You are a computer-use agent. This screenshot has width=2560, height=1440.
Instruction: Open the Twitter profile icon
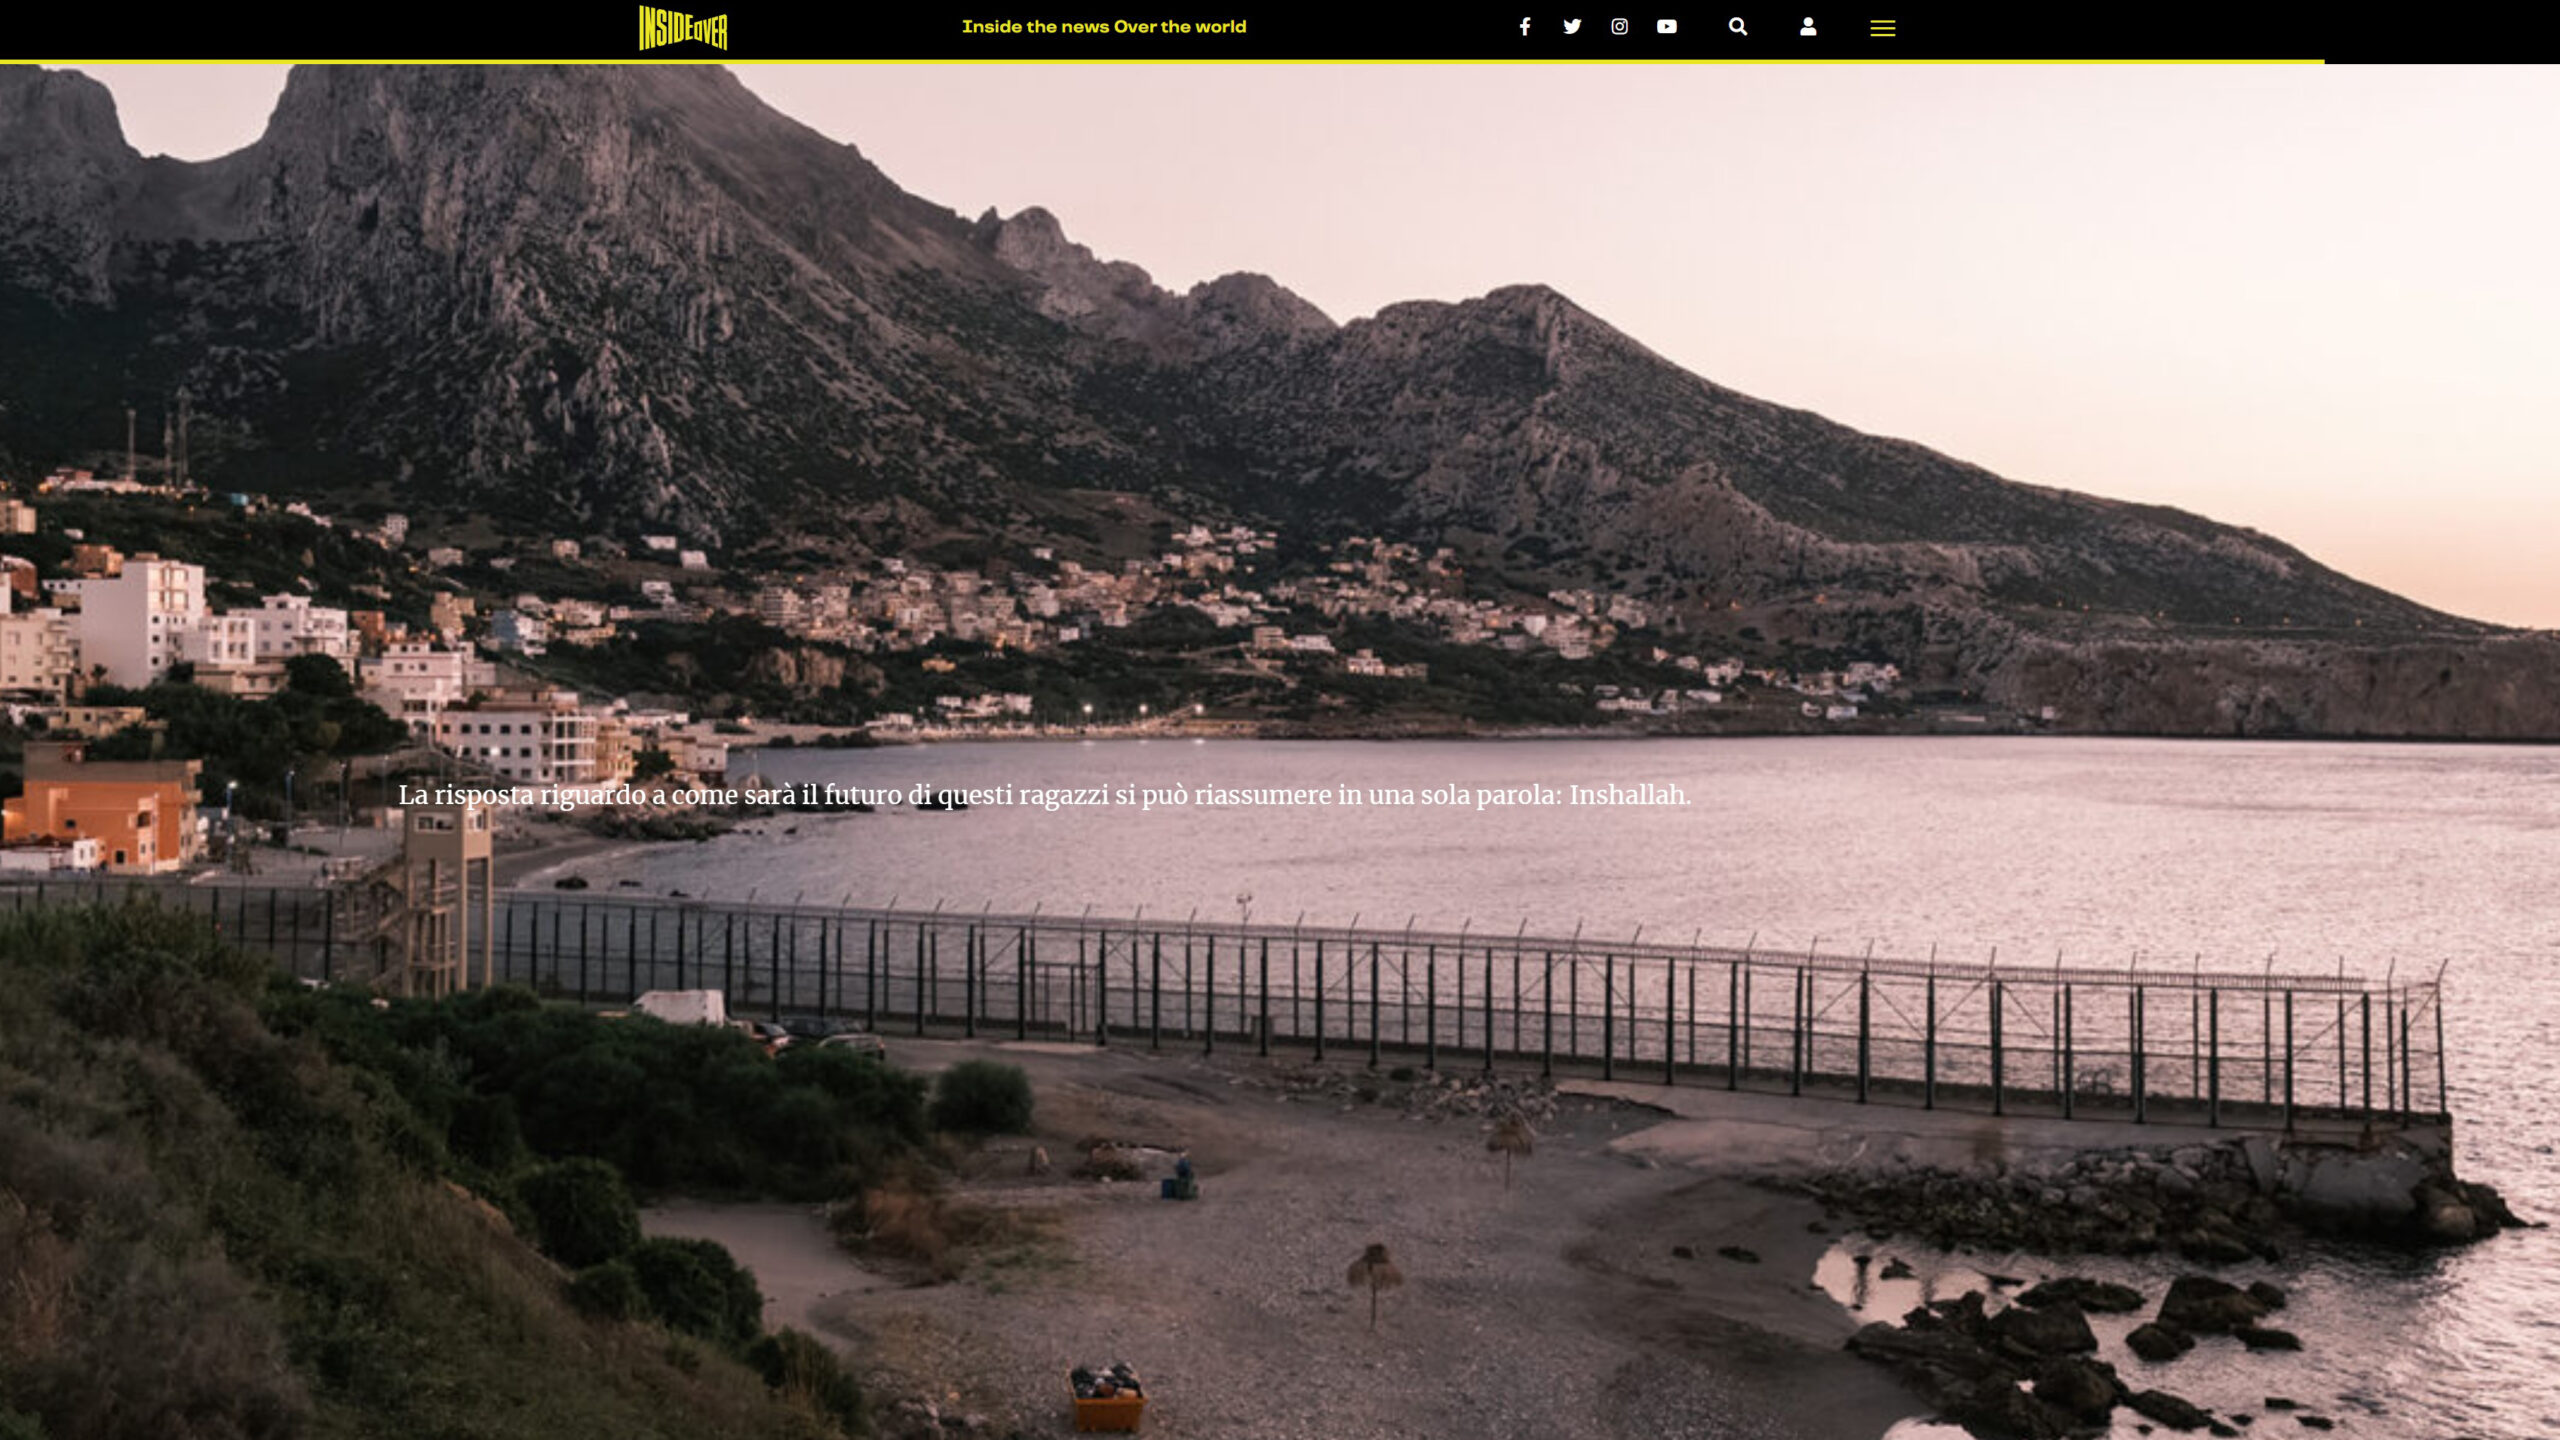point(1572,27)
